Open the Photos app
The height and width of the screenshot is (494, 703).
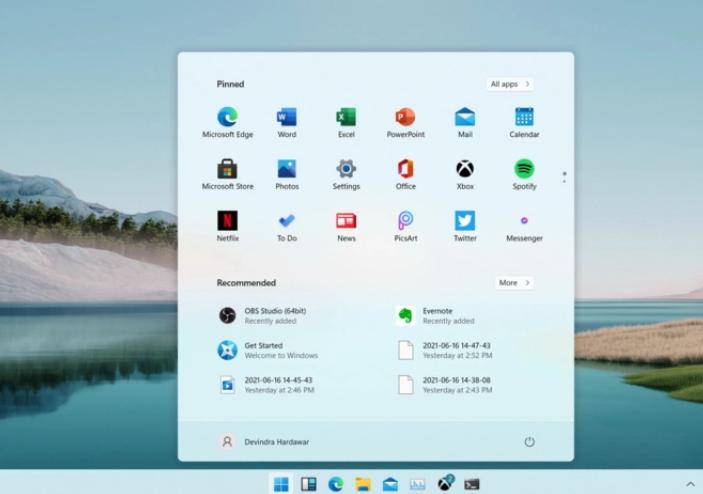(x=286, y=174)
